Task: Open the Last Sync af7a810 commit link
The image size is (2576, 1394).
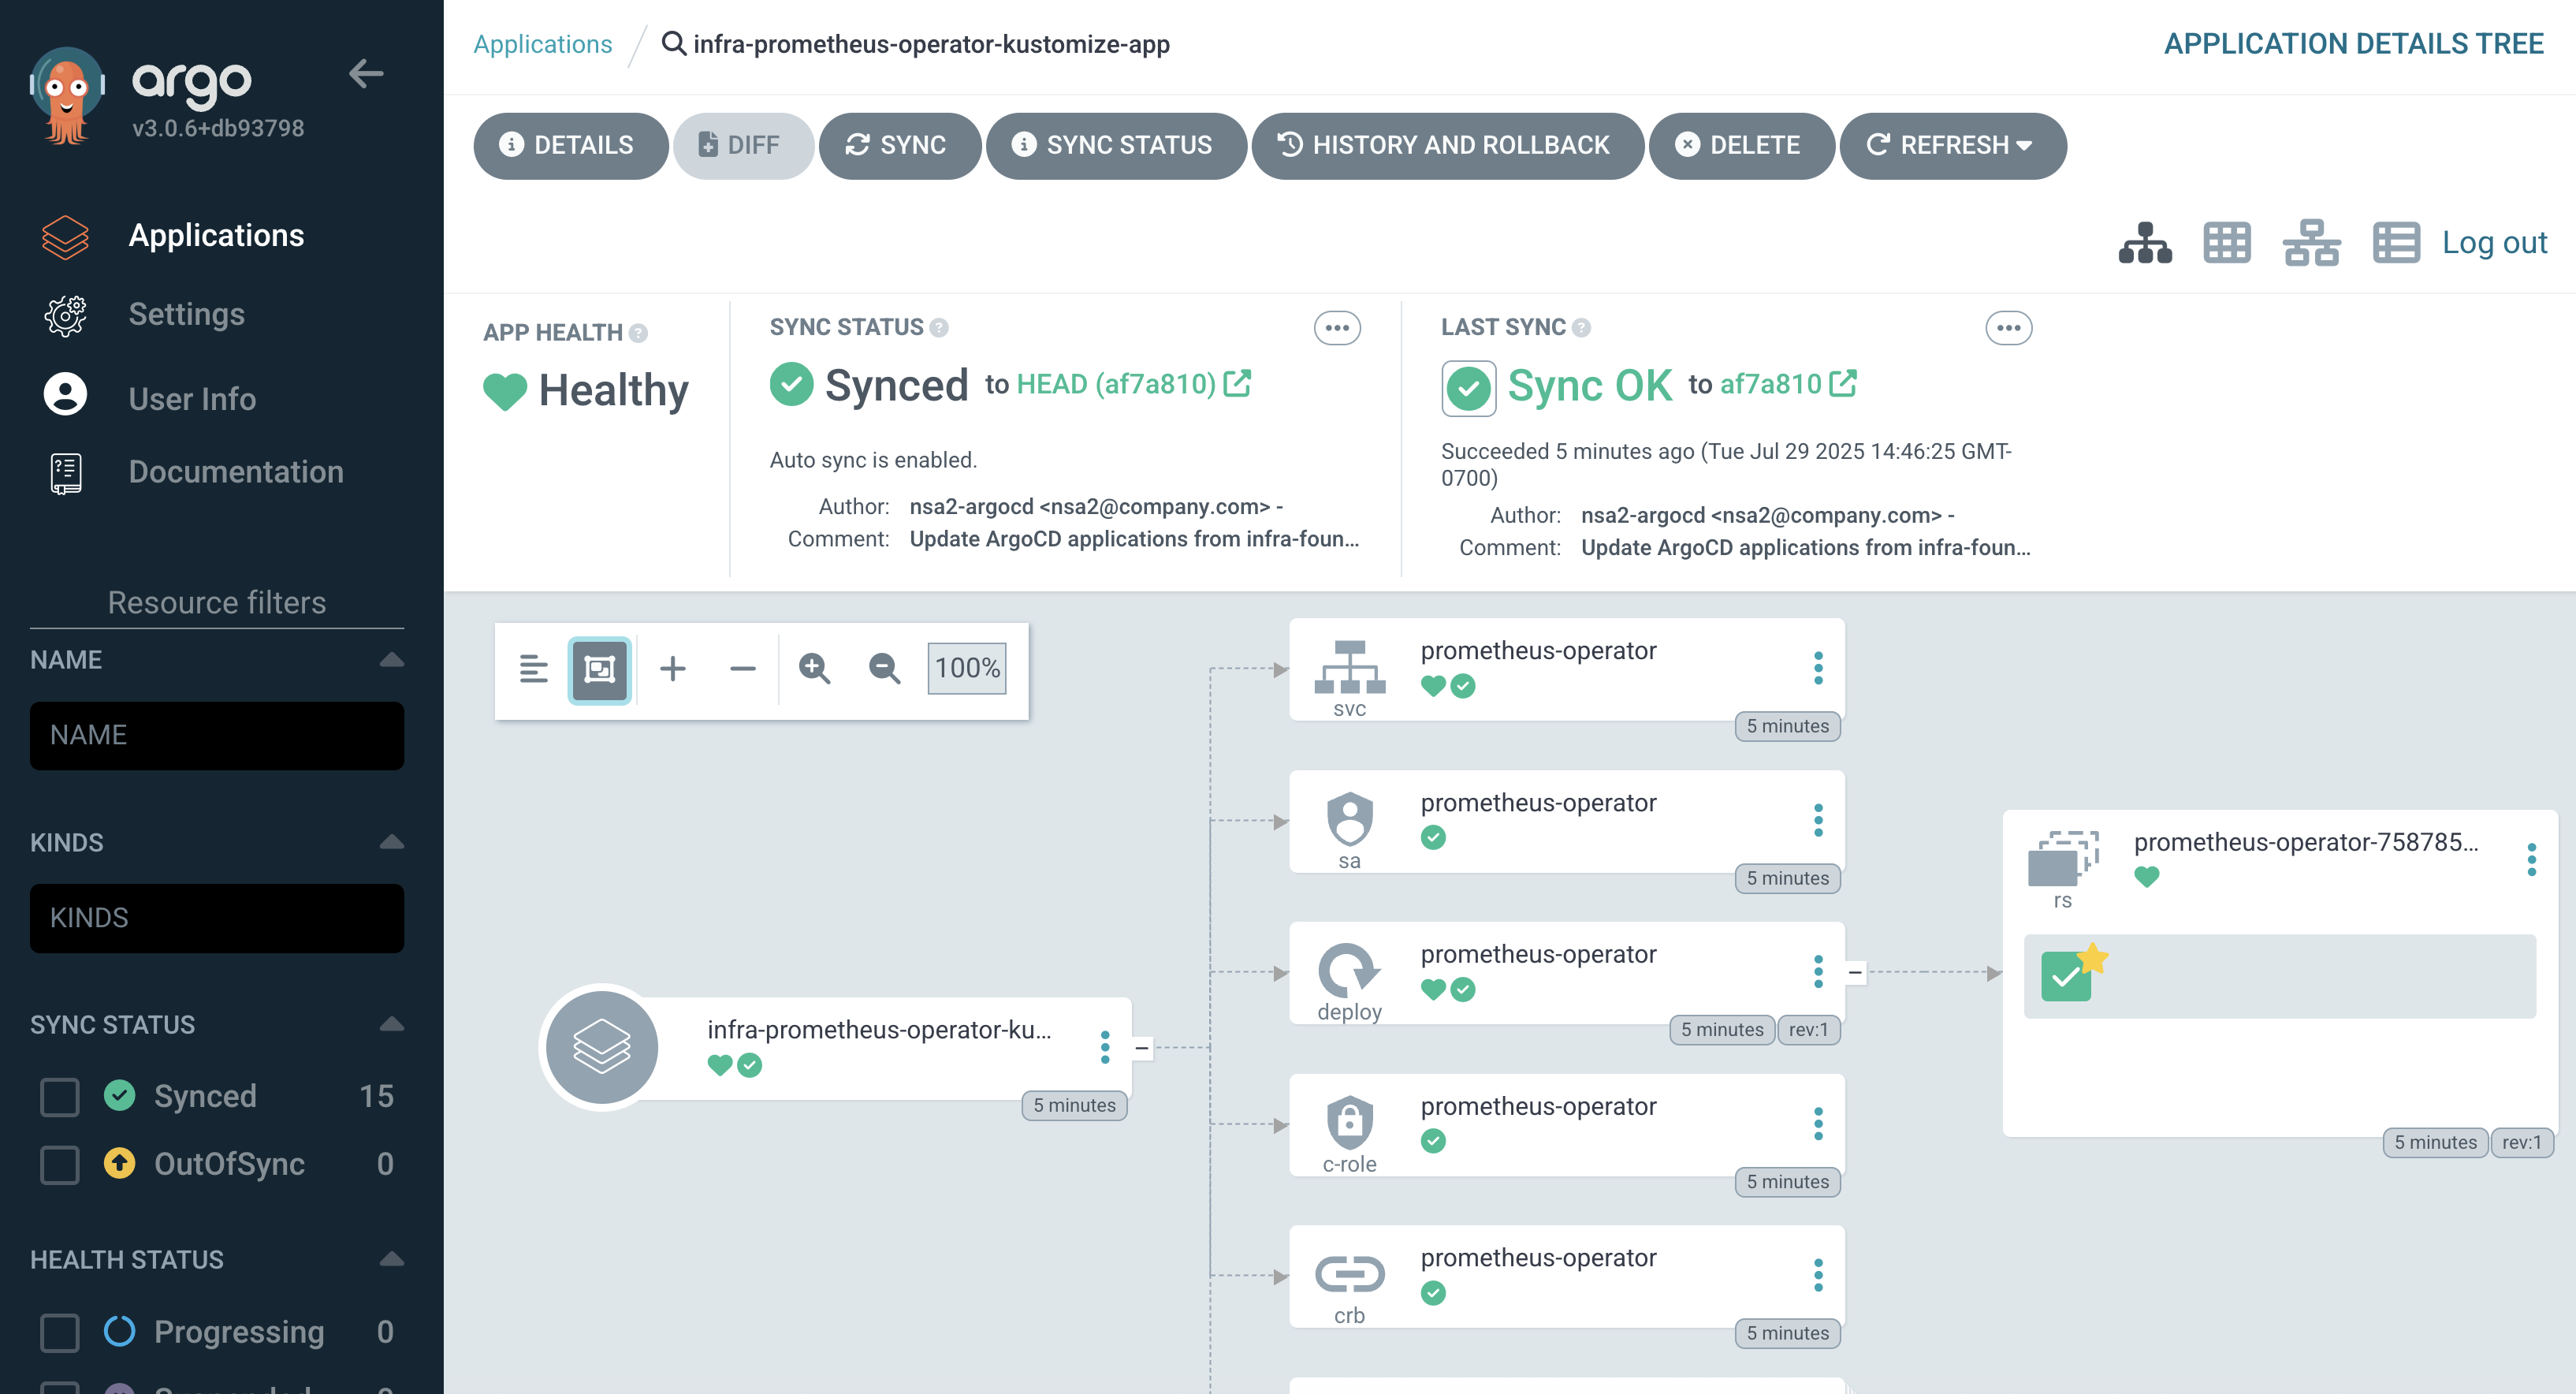Action: pyautogui.click(x=1788, y=384)
